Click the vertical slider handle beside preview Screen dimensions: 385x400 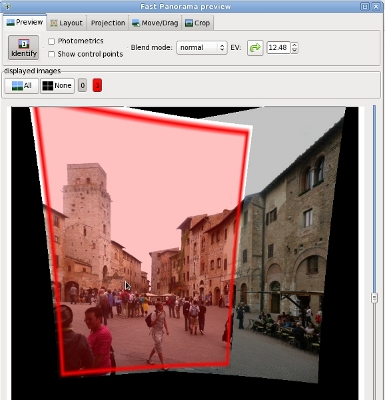374,298
